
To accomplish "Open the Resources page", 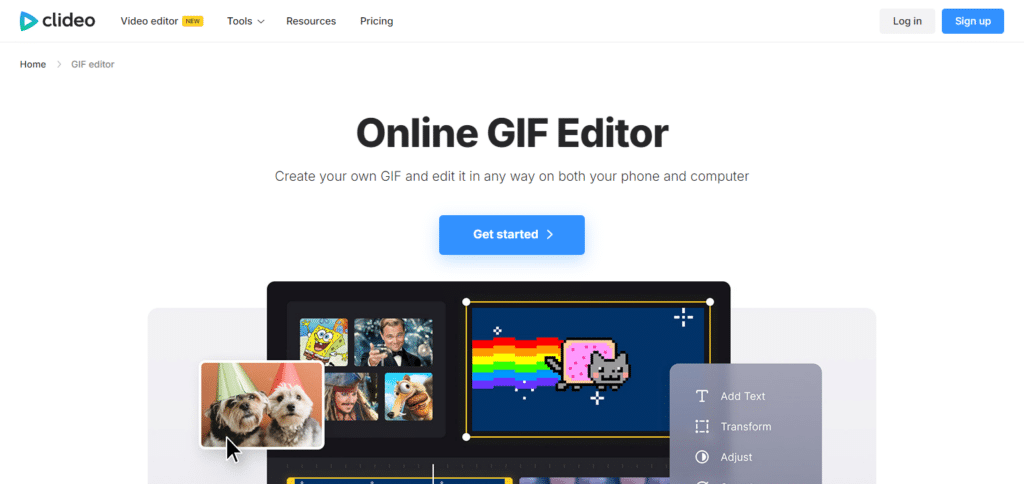I will 311,21.
